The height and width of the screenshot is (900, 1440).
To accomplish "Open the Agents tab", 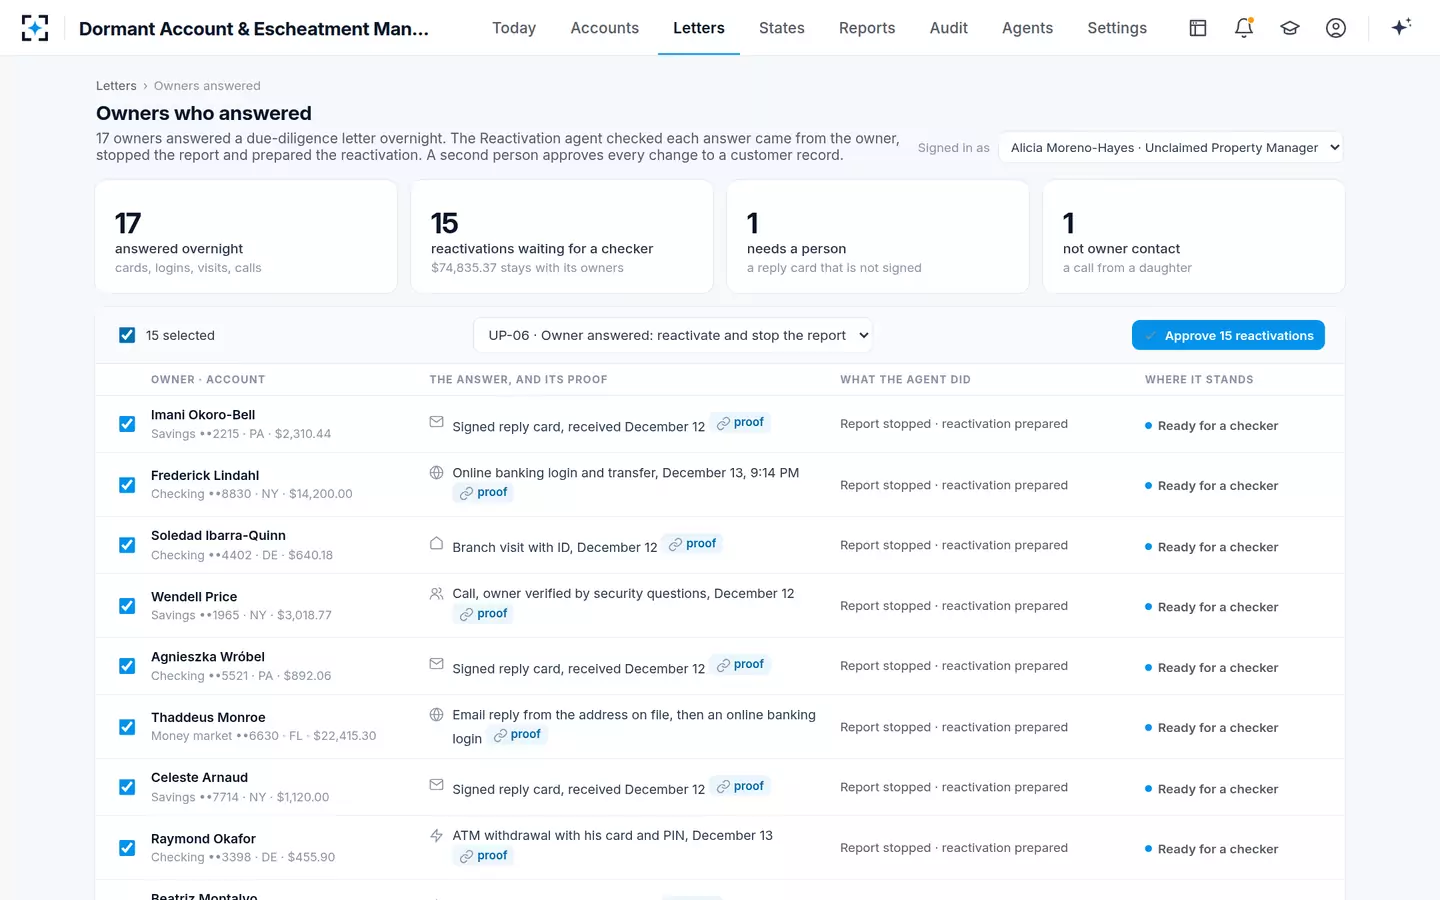I will click(x=1027, y=28).
